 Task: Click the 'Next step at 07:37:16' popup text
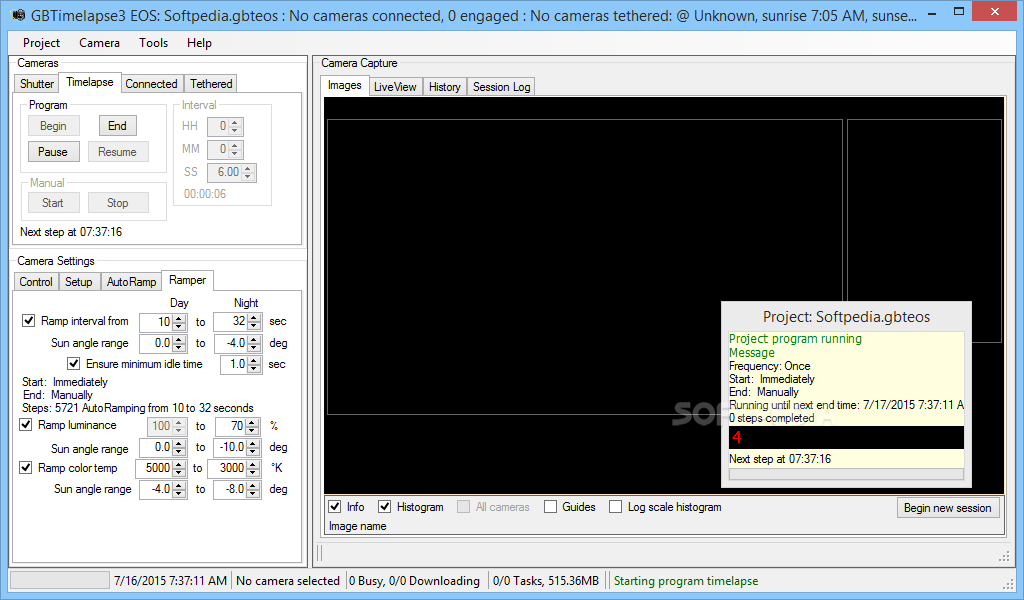[780, 459]
